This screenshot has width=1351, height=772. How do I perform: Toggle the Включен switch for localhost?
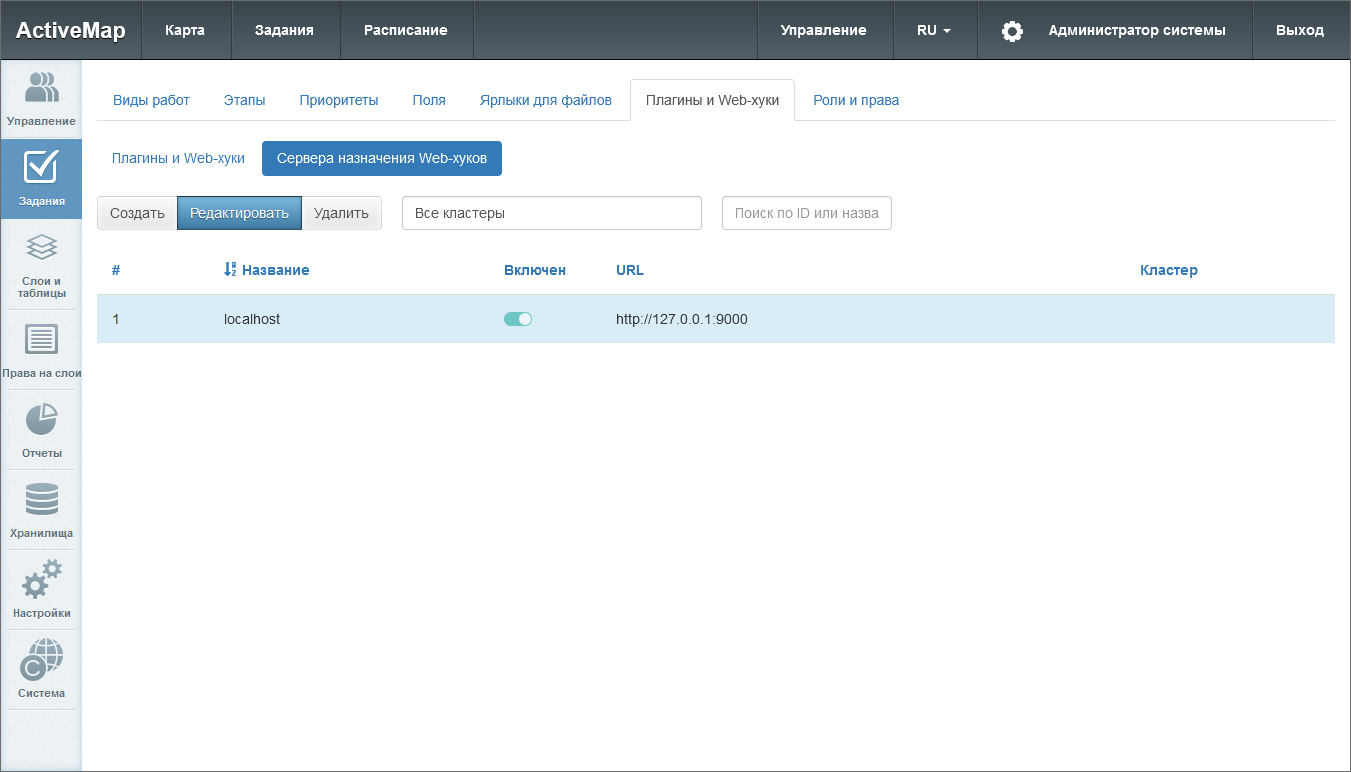click(518, 319)
